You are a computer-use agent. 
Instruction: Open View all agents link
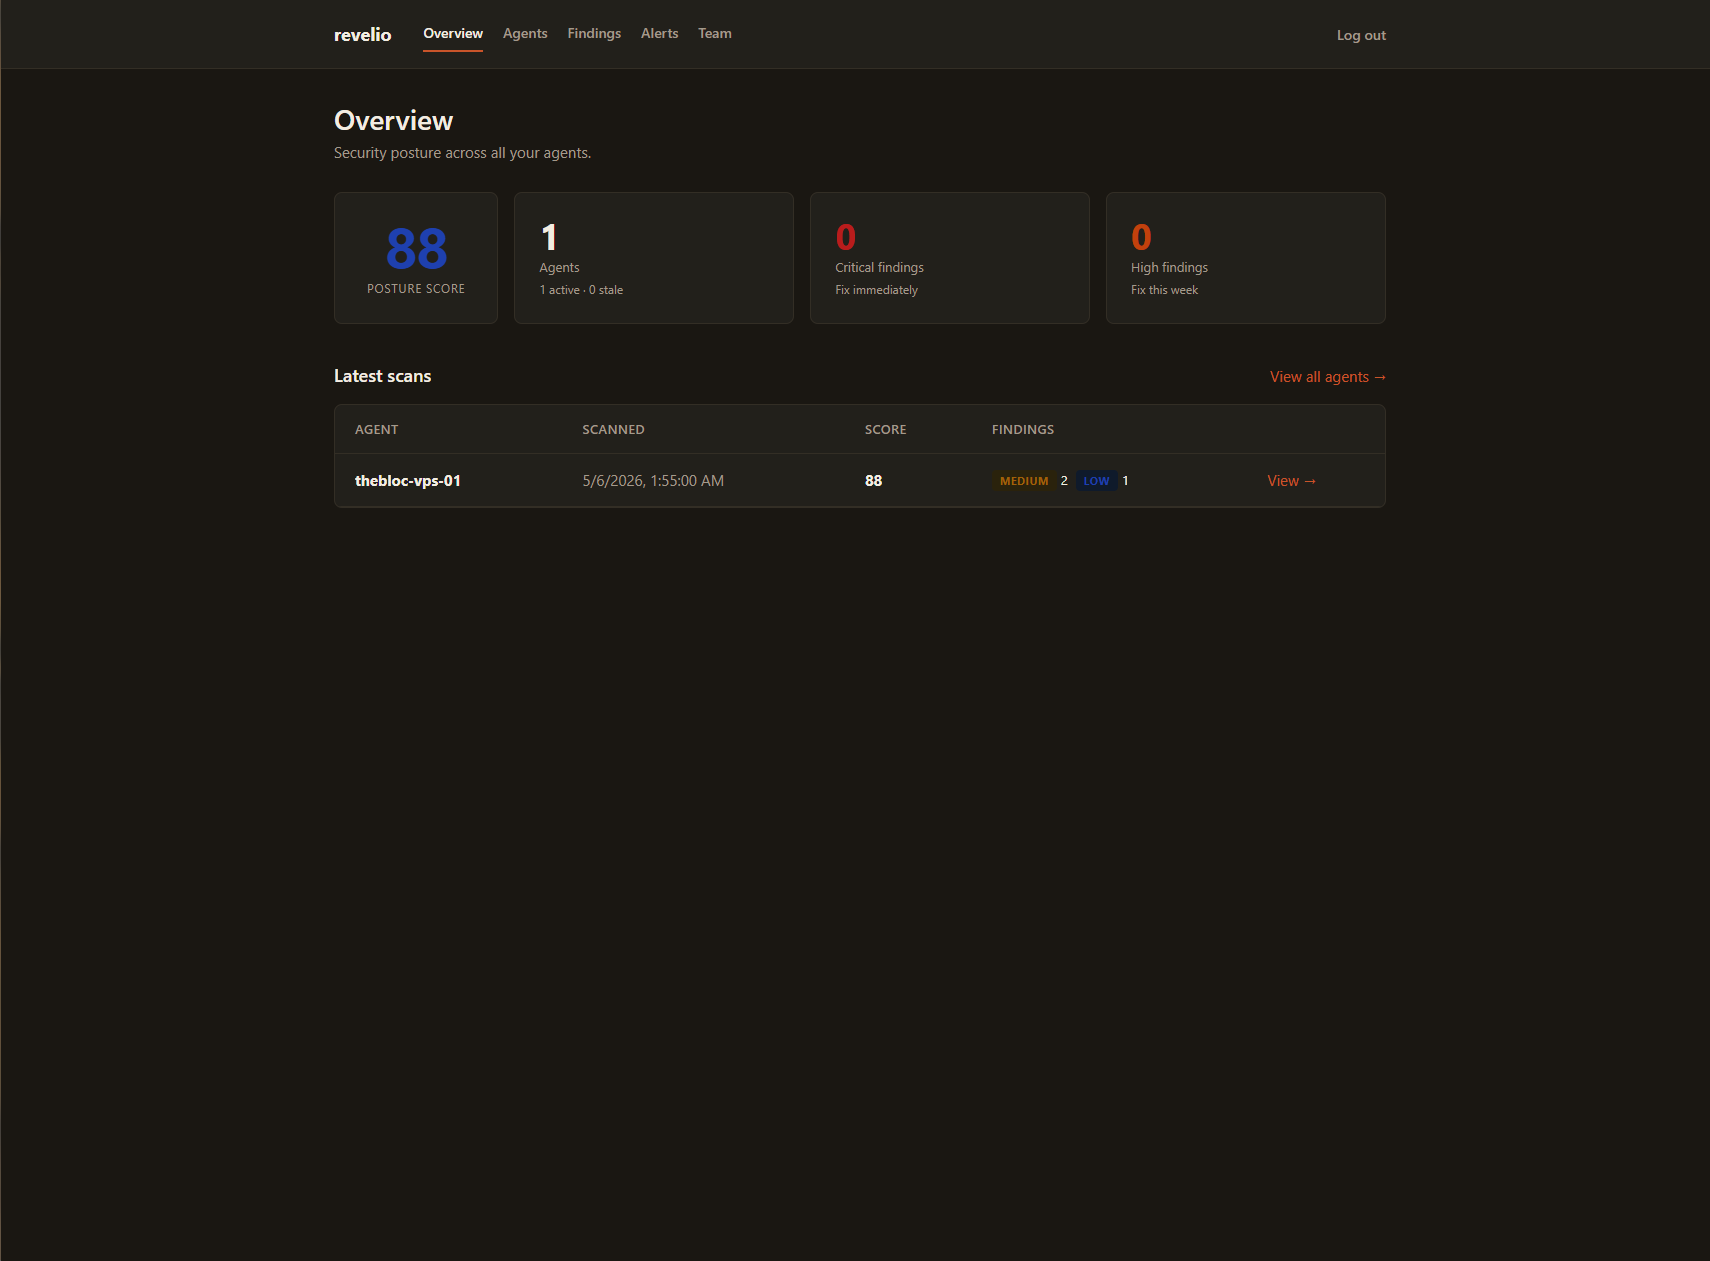click(1328, 377)
